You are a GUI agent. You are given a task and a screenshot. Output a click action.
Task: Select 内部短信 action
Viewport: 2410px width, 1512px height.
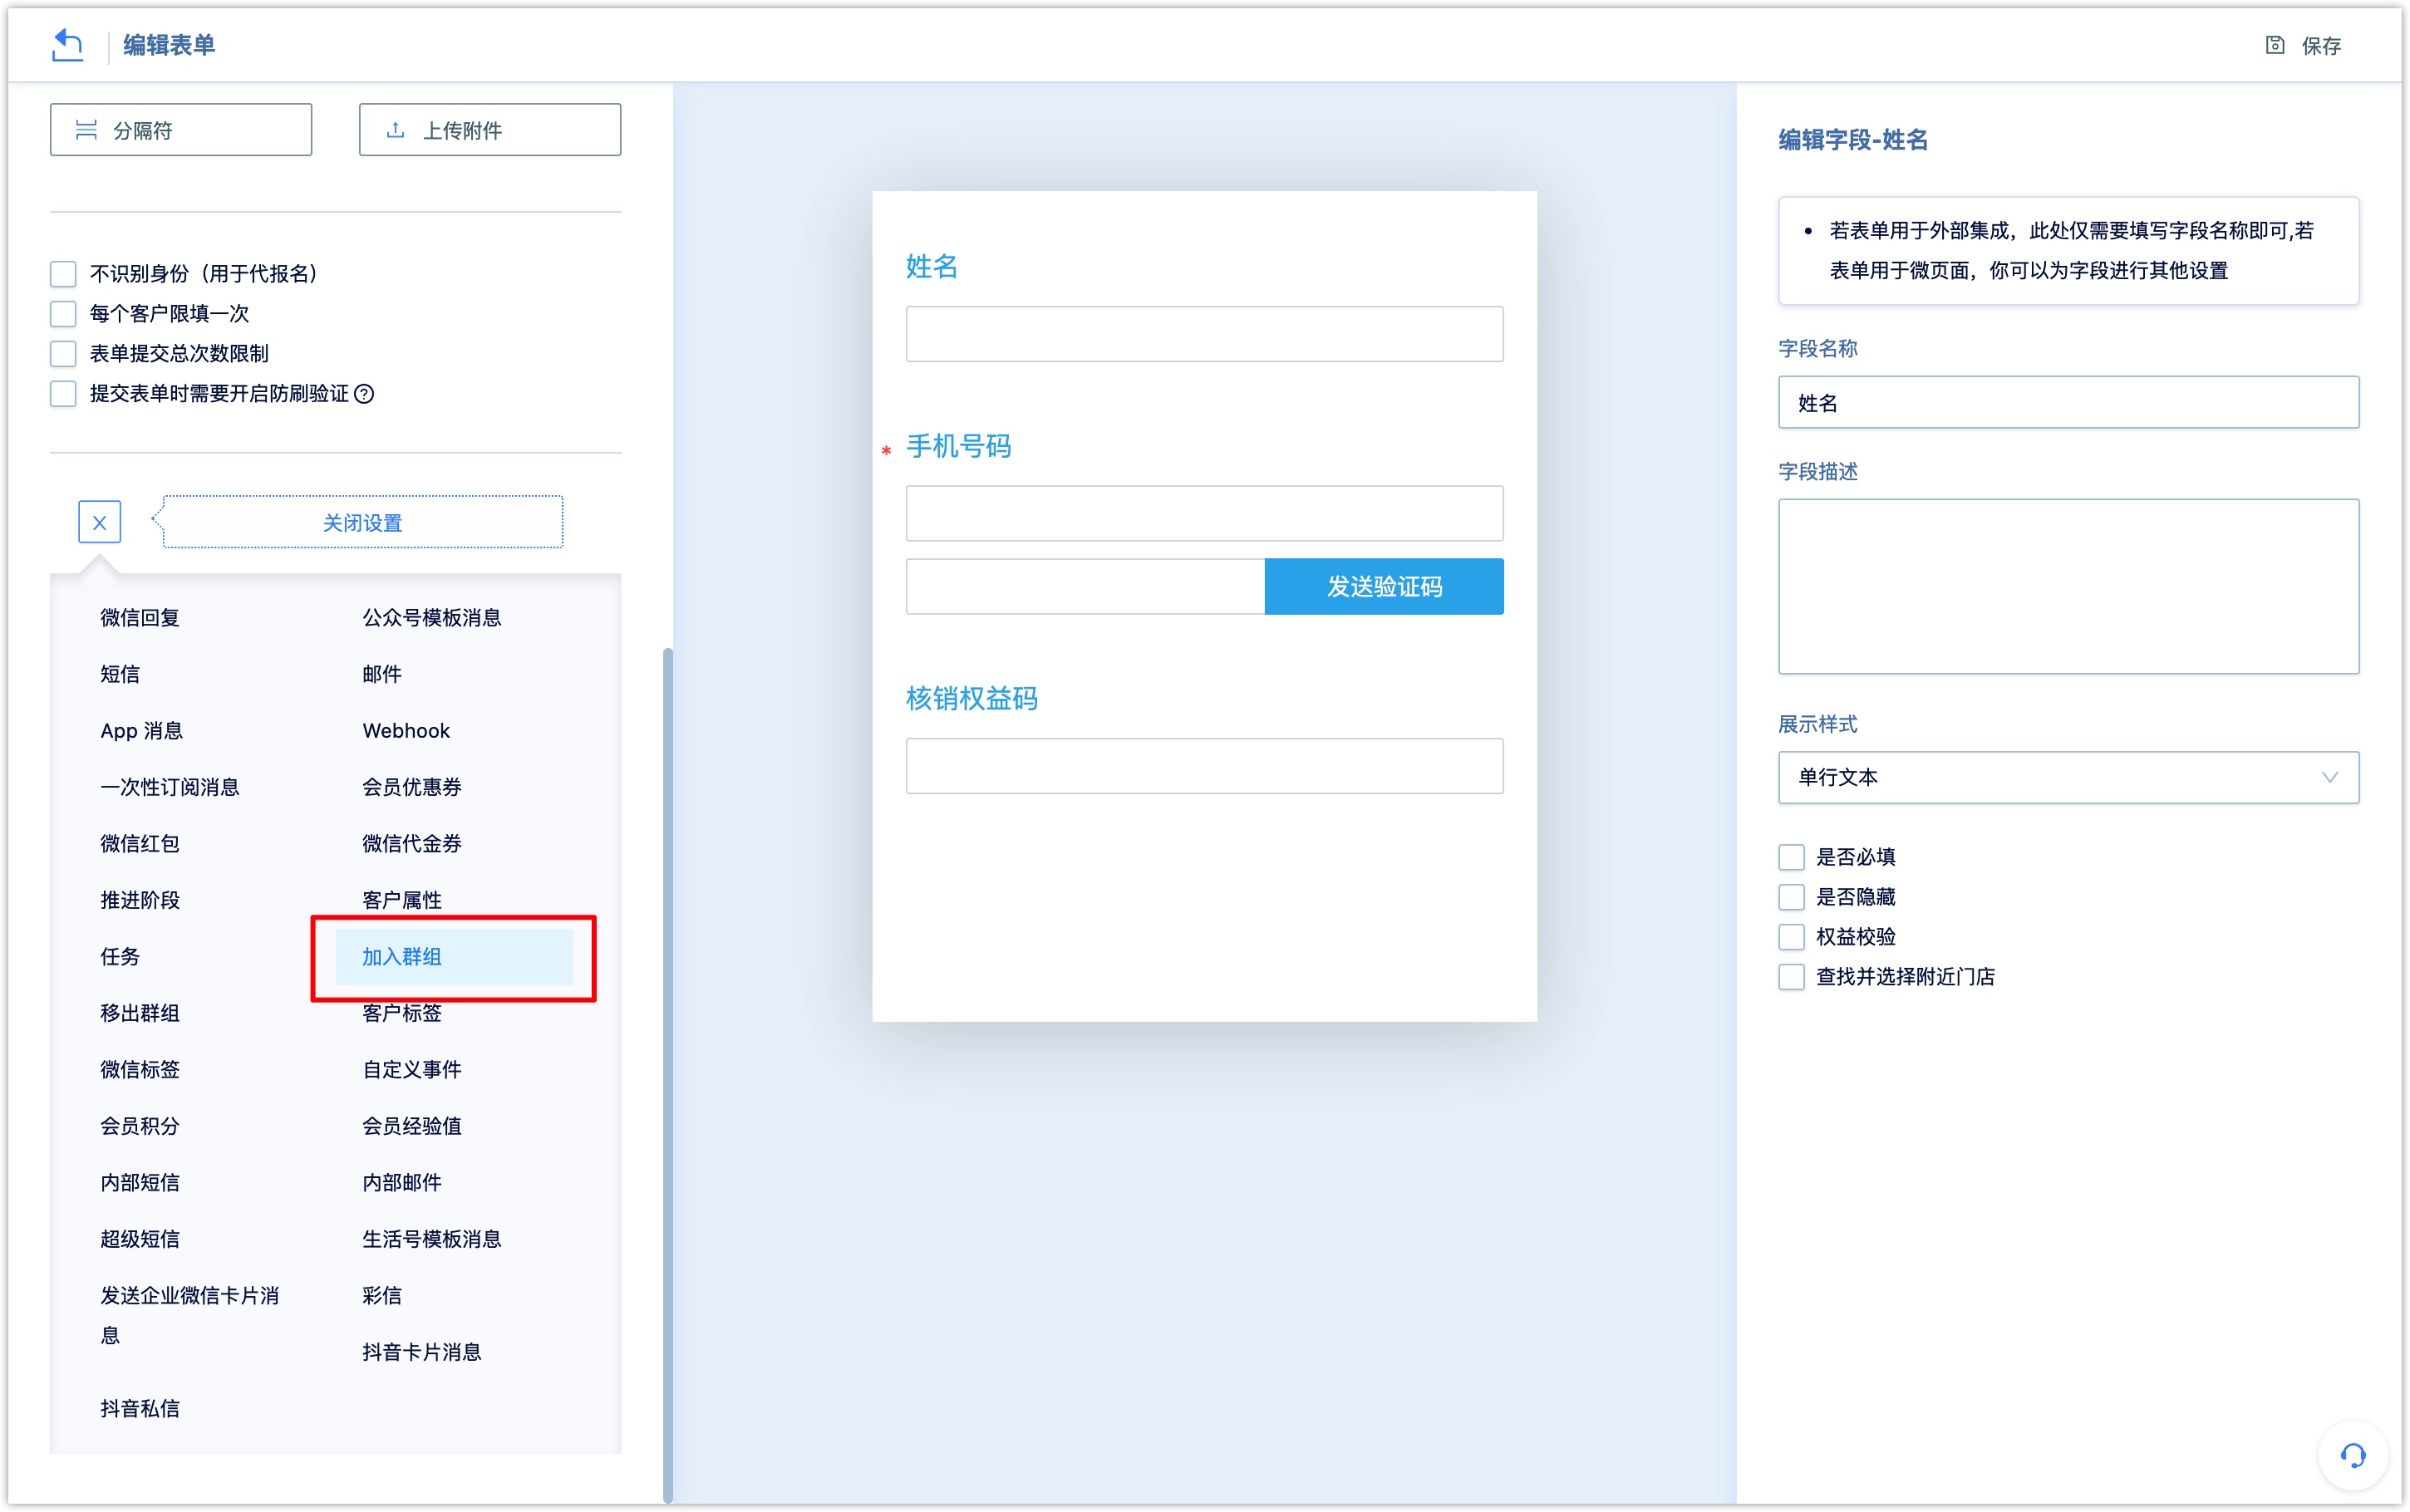tap(140, 1183)
